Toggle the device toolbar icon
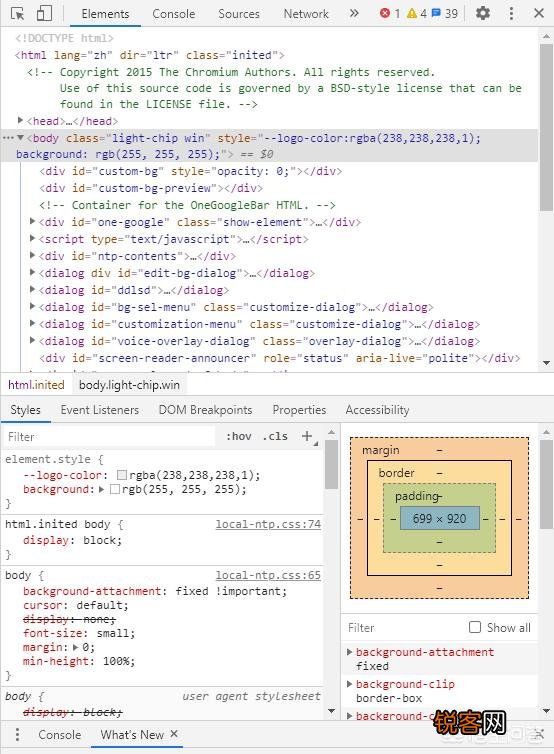This screenshot has width=554, height=754. click(44, 13)
